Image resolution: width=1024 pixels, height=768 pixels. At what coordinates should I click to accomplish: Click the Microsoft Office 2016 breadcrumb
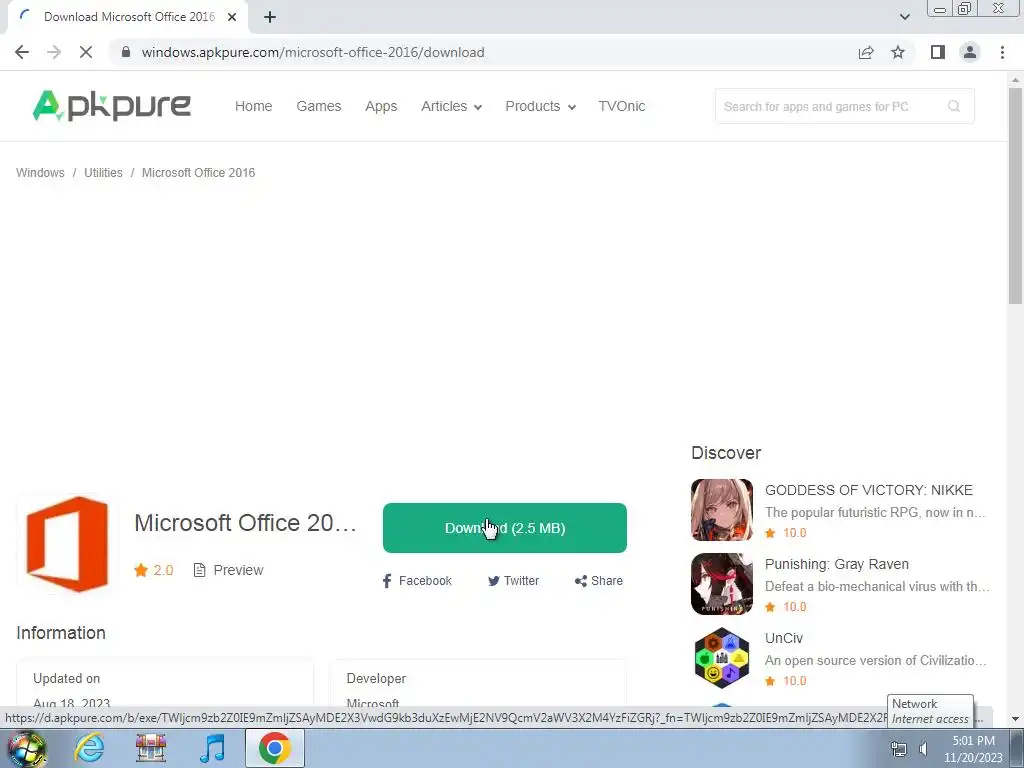coord(199,172)
